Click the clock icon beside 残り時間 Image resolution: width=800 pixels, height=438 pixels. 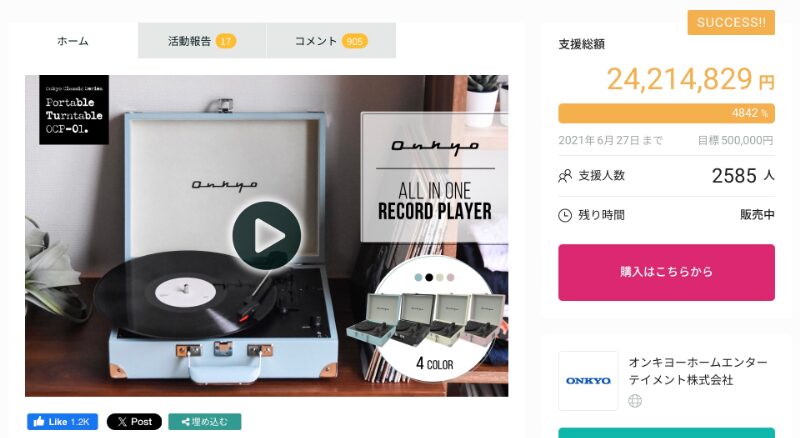coord(565,215)
